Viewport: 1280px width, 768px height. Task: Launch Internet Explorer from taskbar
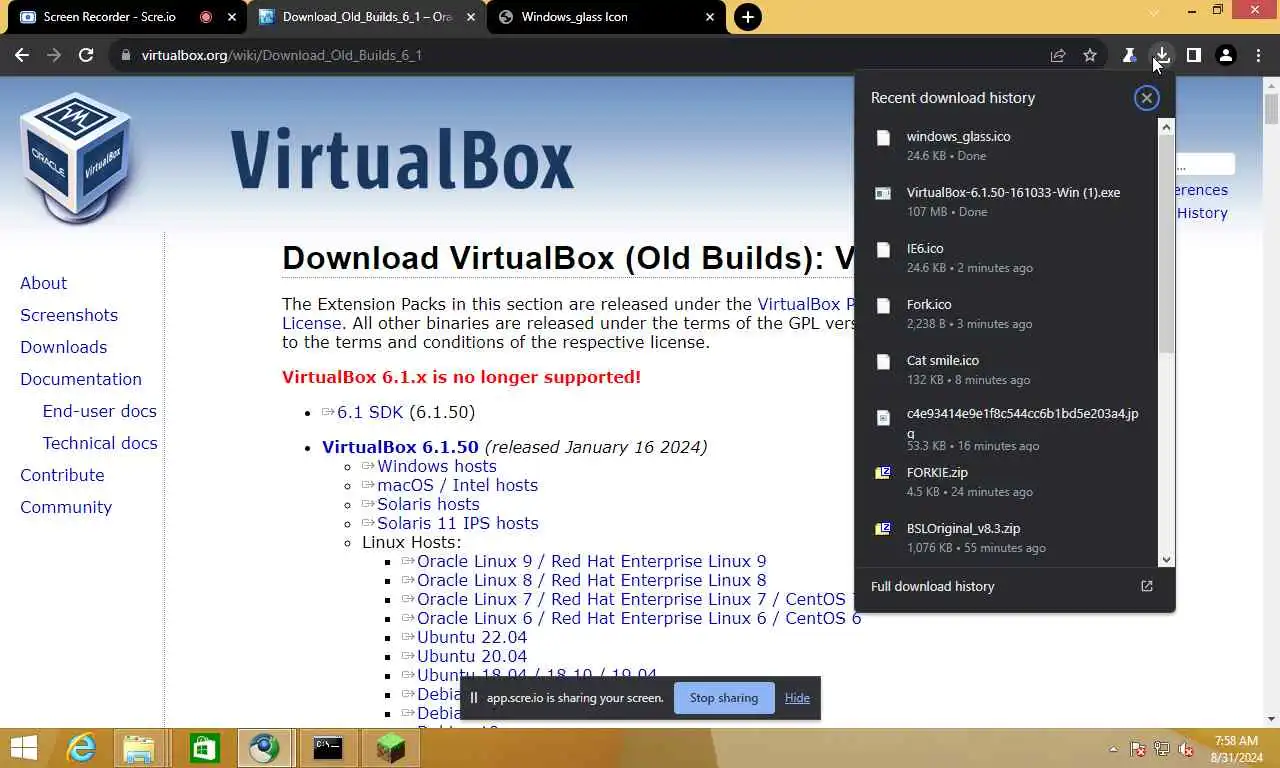click(81, 748)
